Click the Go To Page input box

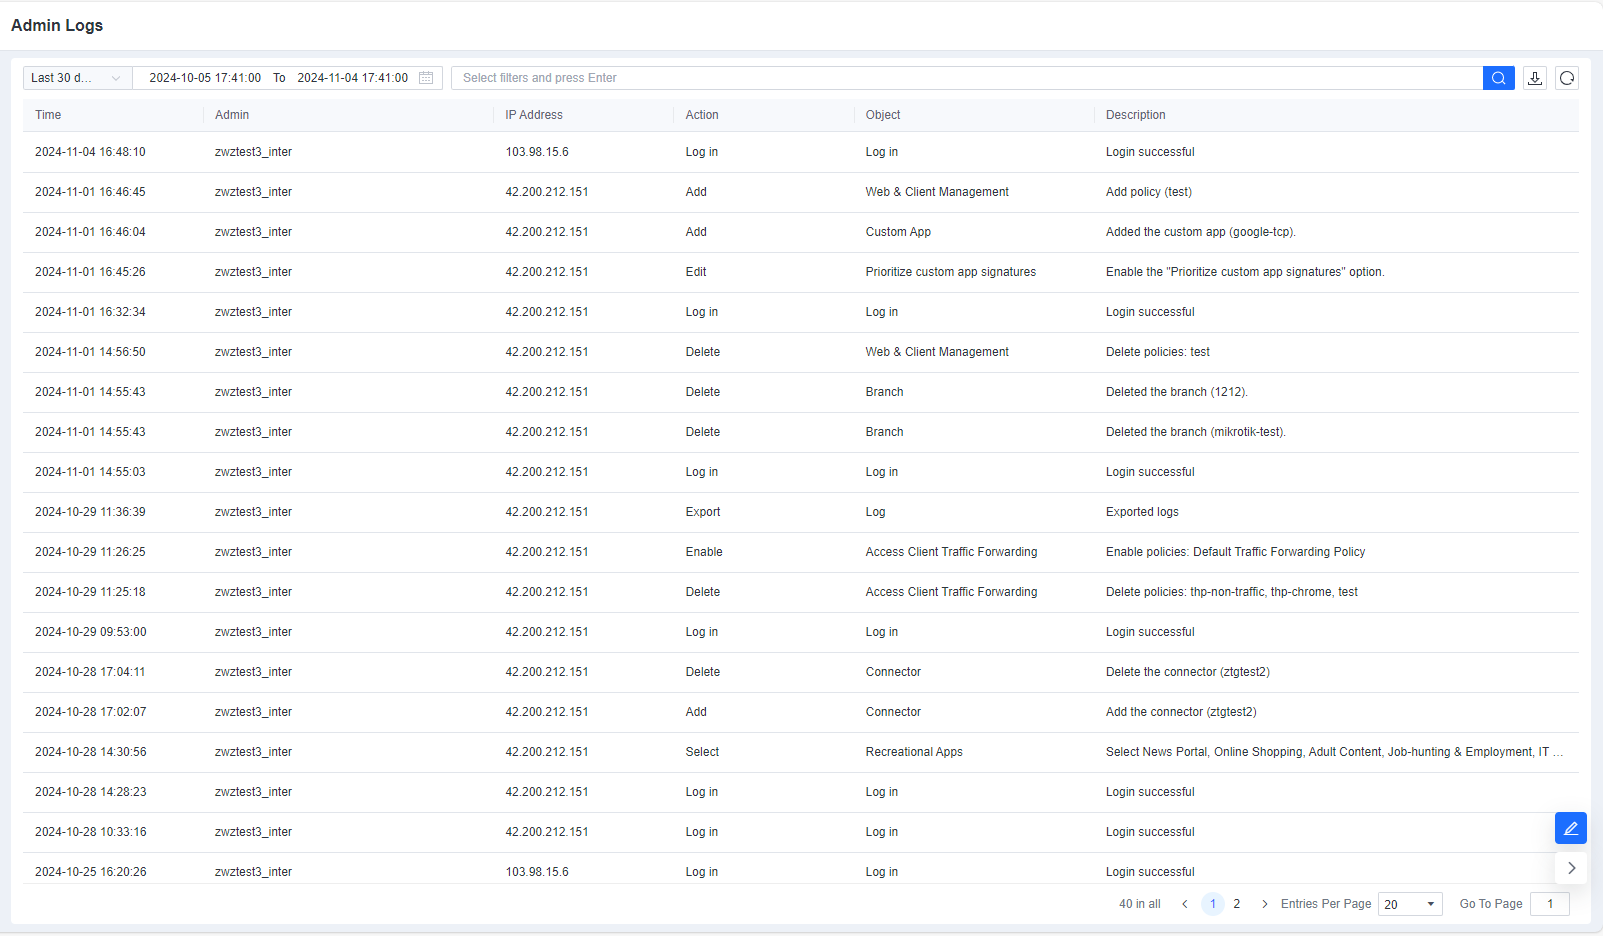(1550, 904)
